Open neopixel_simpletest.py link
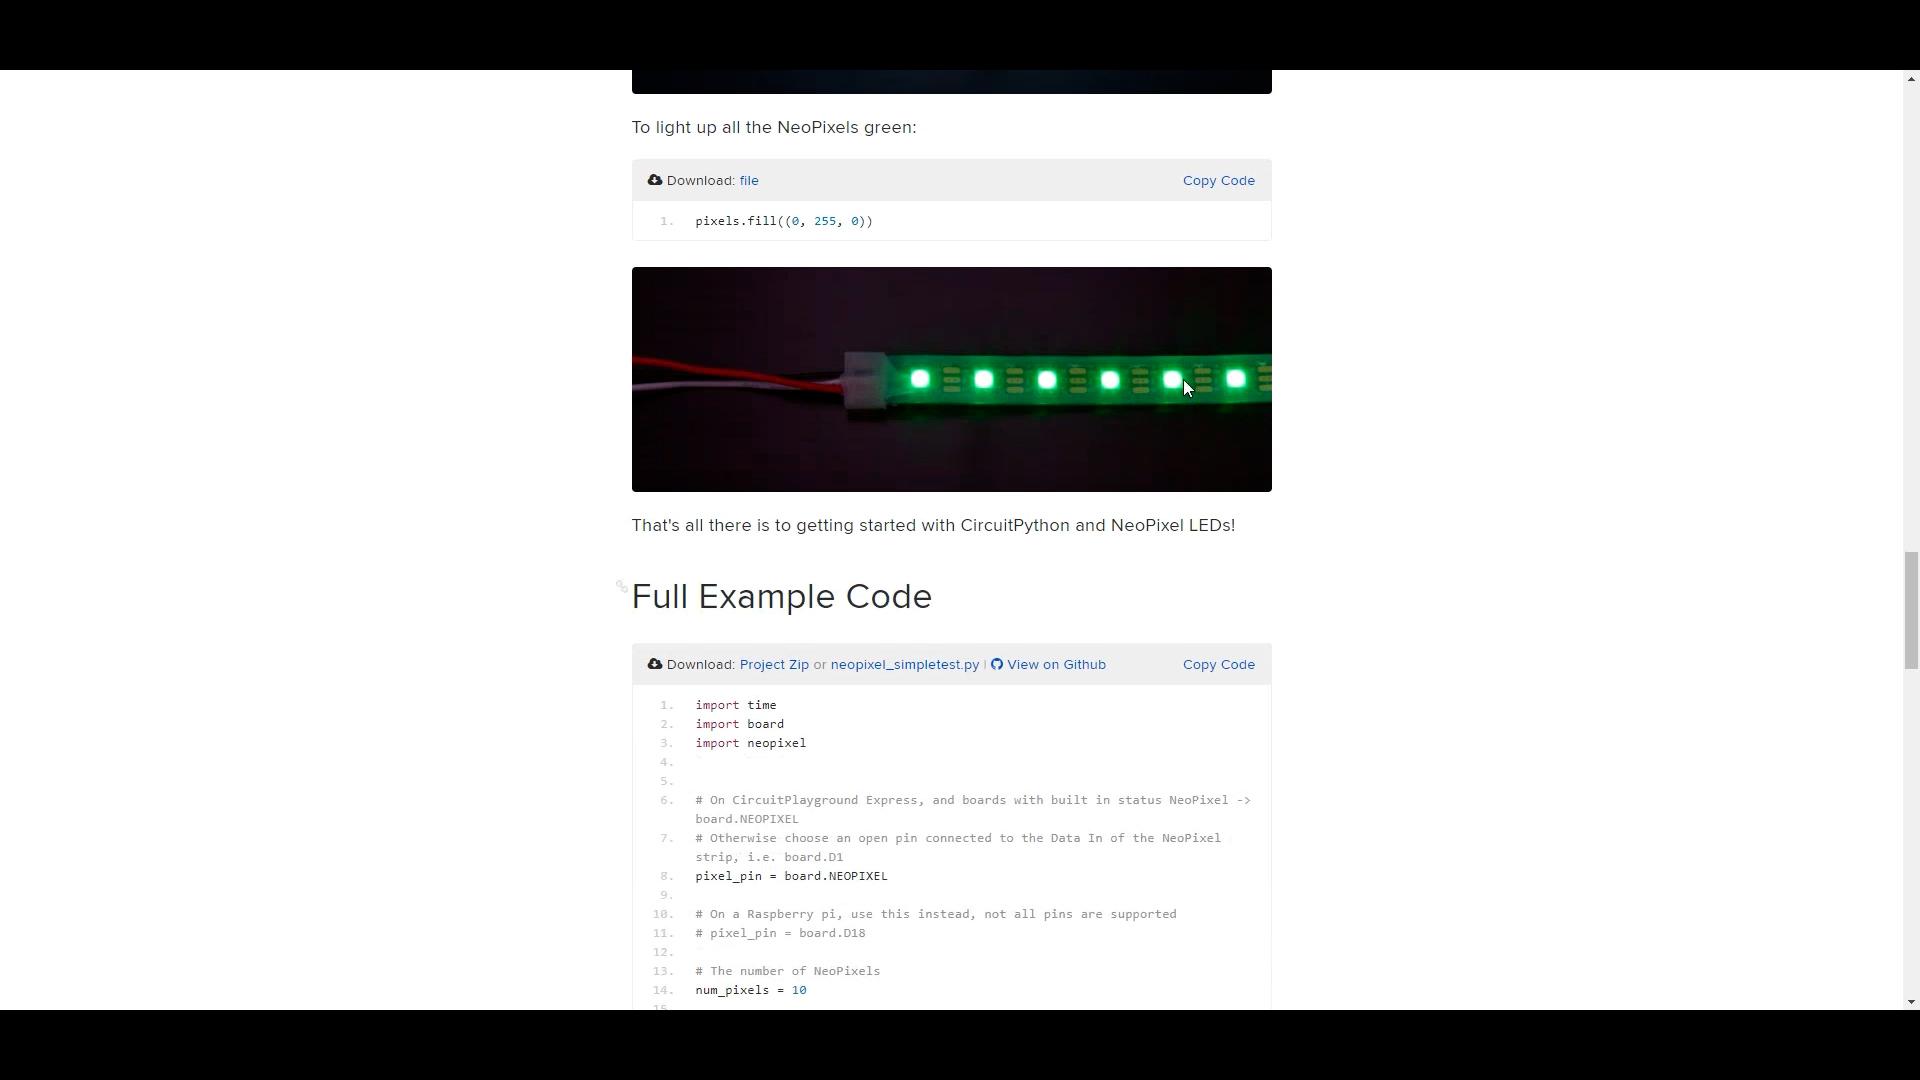This screenshot has height=1080, width=1920. click(904, 665)
